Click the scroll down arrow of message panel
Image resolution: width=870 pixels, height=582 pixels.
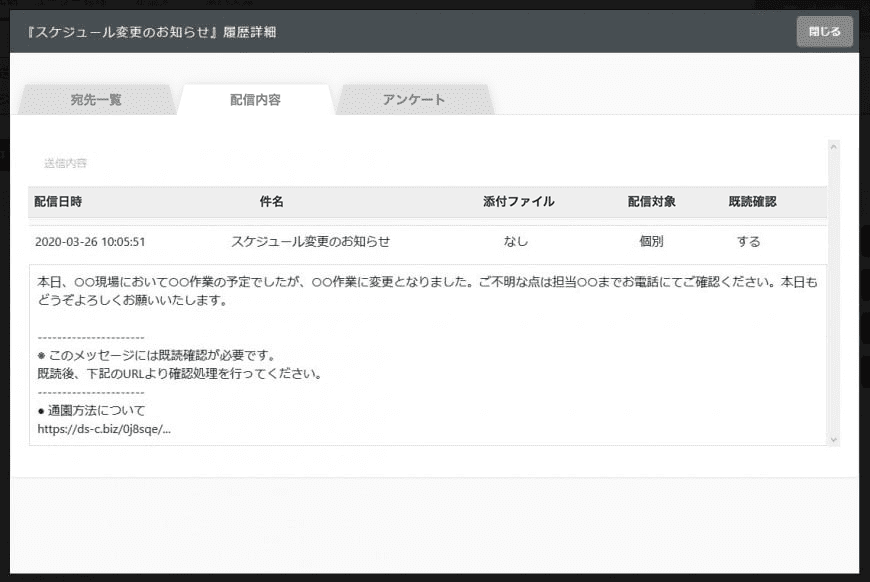[x=833, y=439]
